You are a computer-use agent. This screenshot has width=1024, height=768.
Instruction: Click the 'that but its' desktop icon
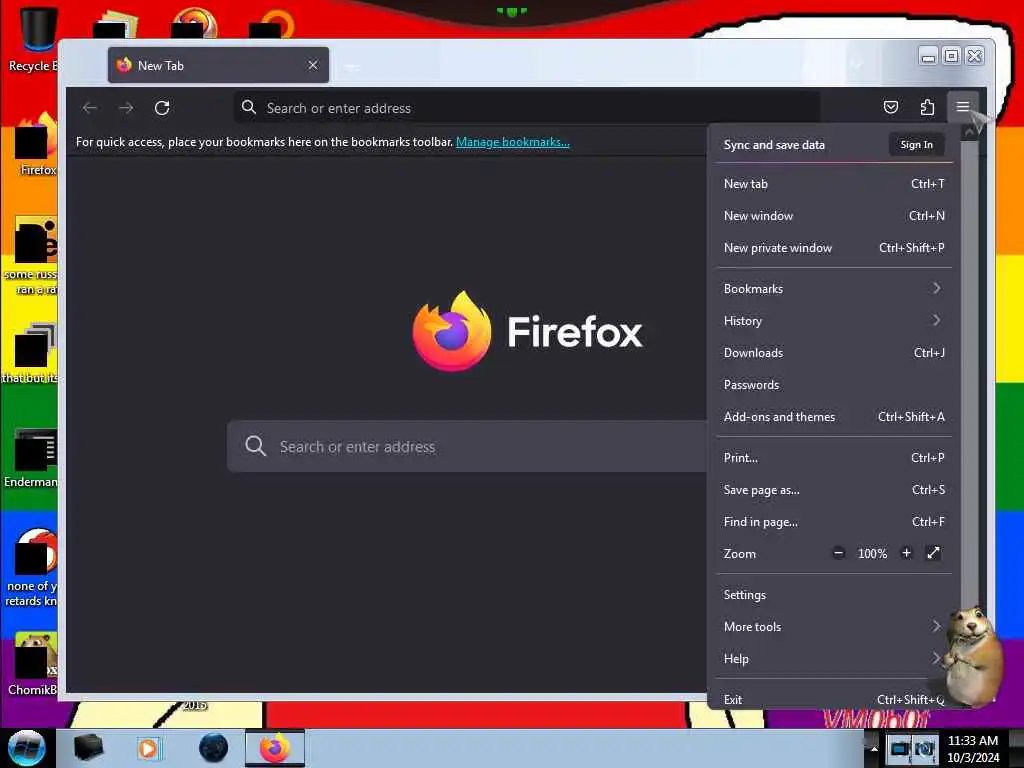[x=31, y=353]
